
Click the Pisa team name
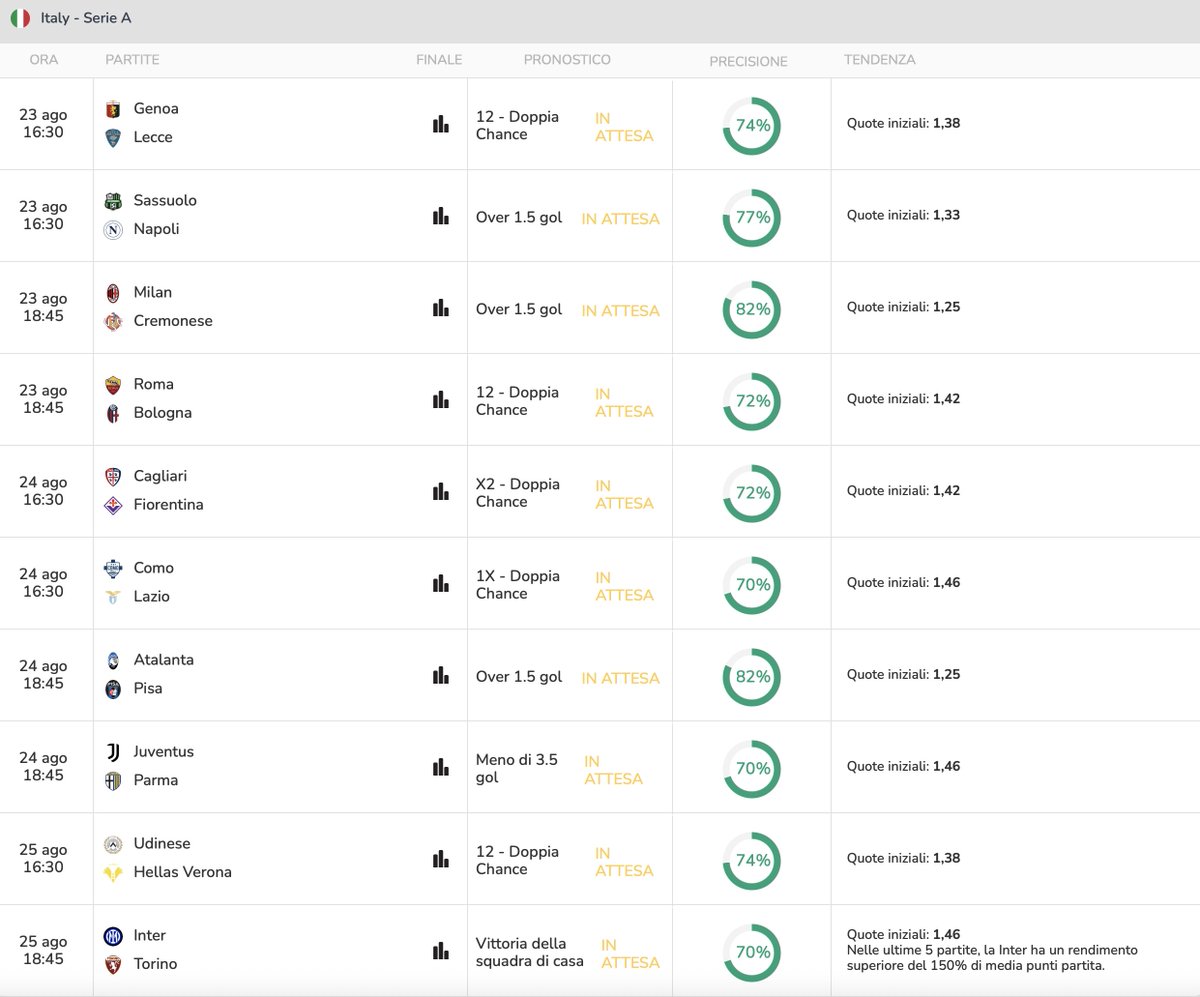coord(148,688)
